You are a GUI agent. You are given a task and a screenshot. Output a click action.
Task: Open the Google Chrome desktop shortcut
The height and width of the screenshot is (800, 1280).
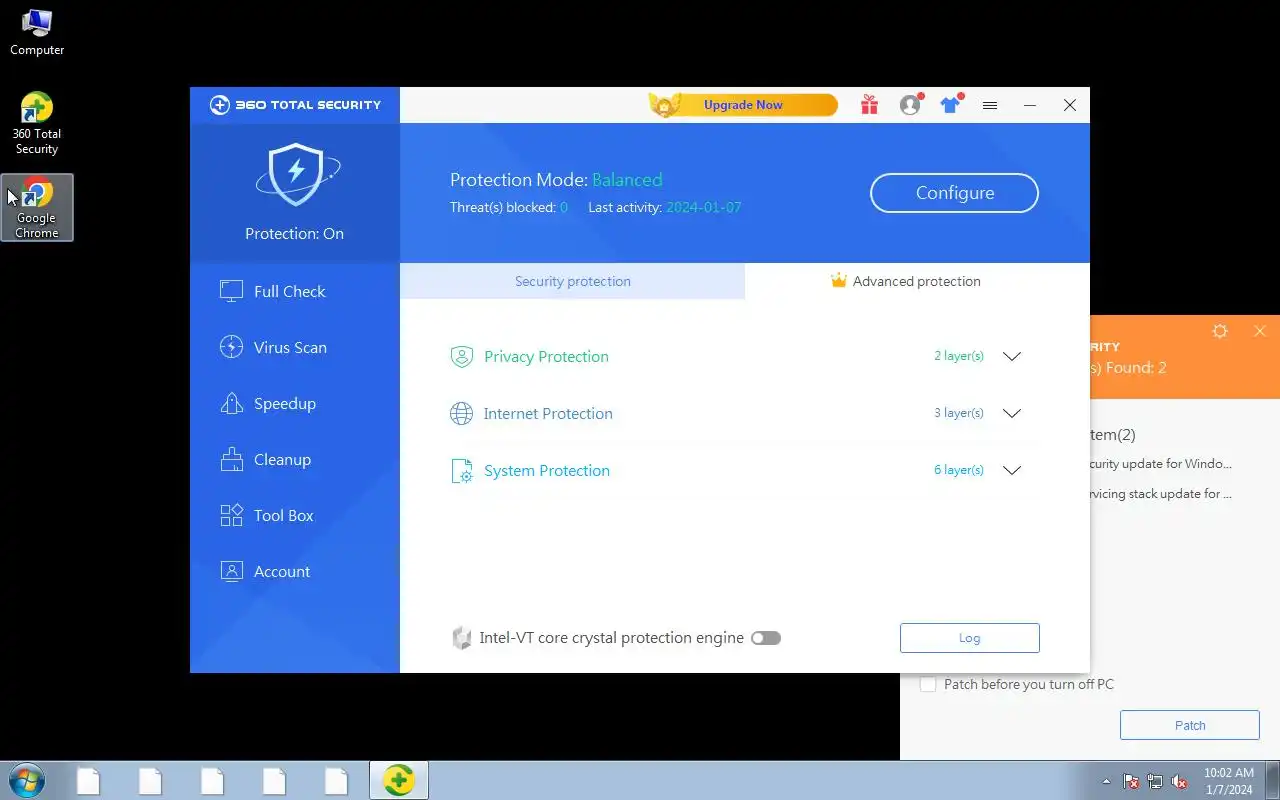click(37, 208)
